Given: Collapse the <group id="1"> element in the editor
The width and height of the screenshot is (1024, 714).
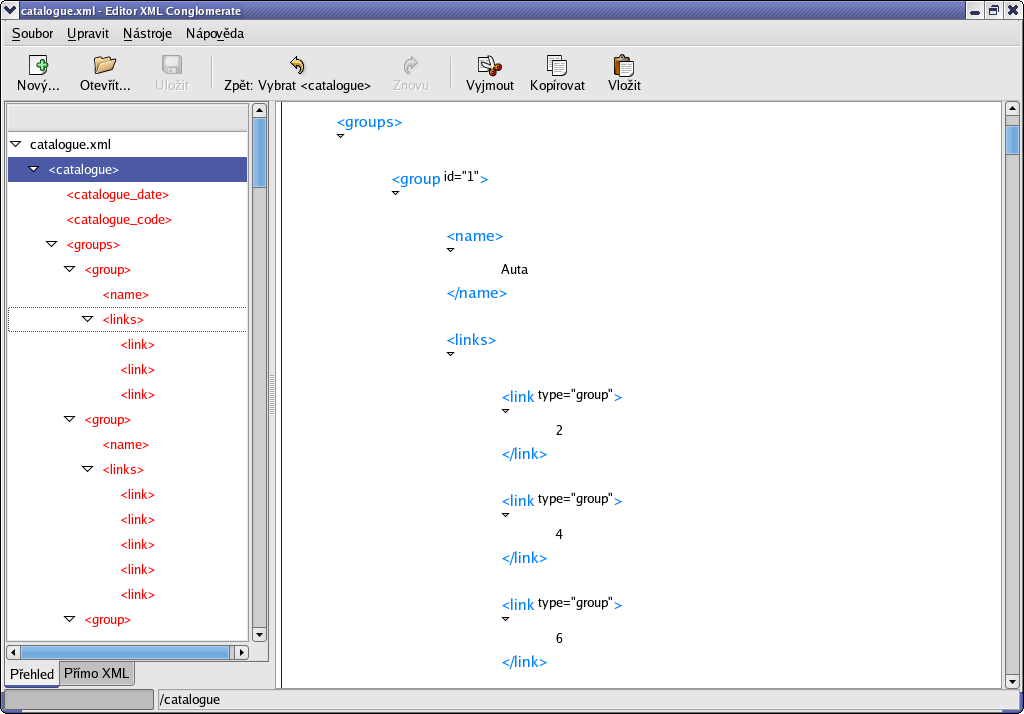Looking at the screenshot, I should (396, 193).
